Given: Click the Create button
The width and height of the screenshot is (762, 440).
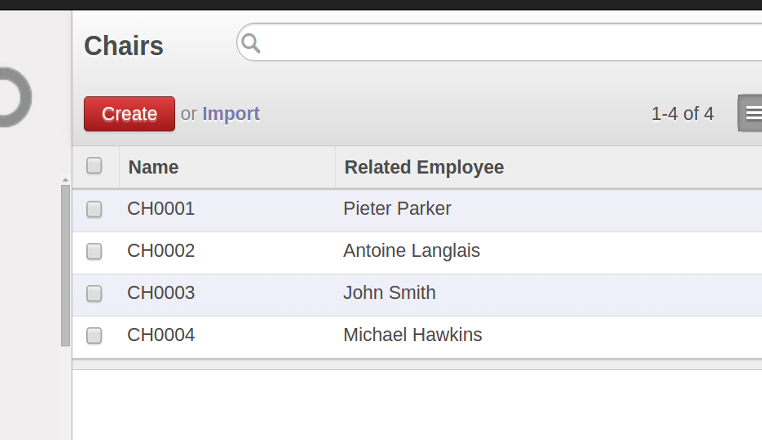Looking at the screenshot, I should pos(129,114).
